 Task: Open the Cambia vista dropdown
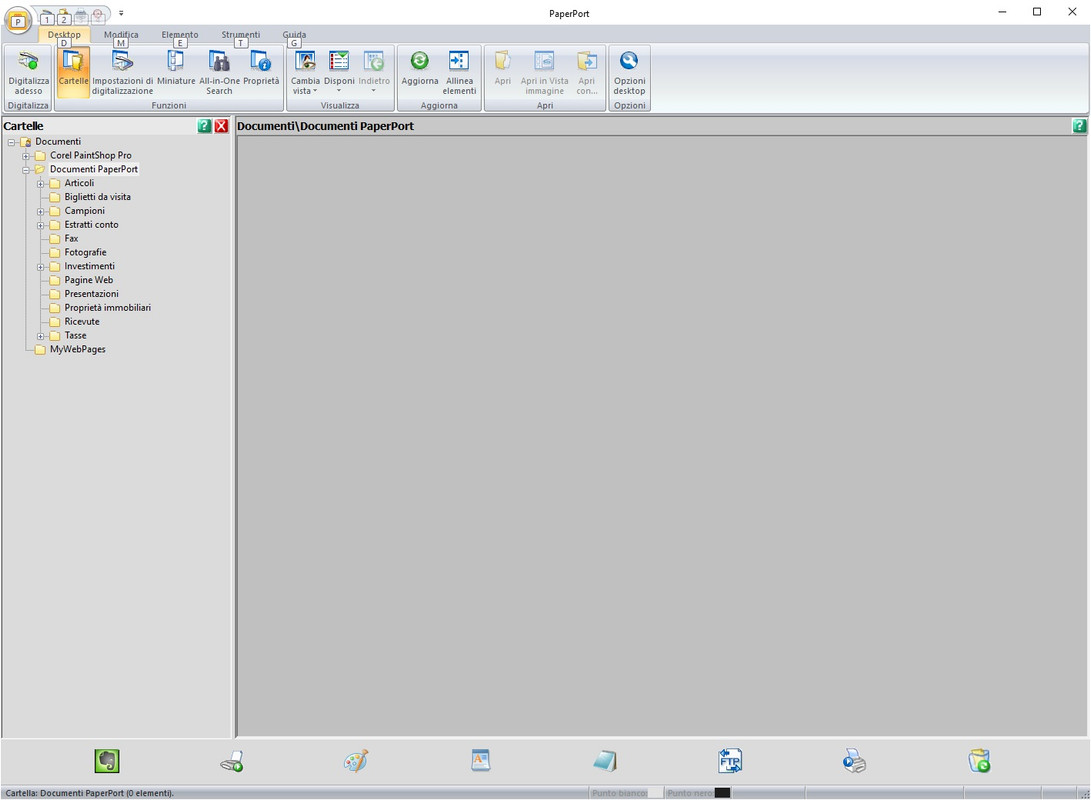(x=305, y=72)
